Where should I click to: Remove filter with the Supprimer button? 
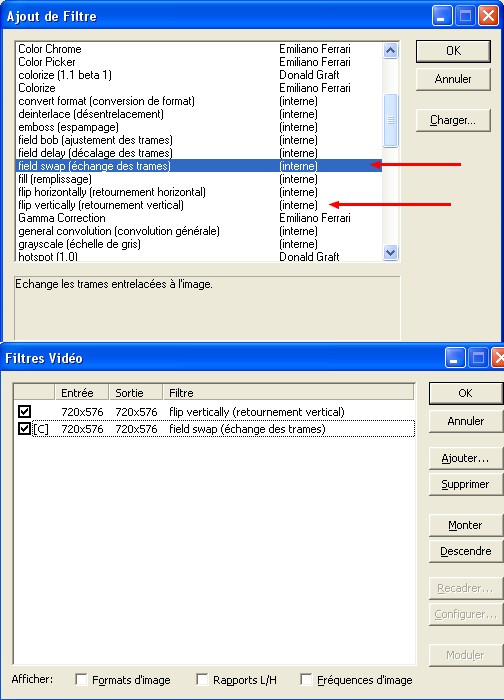pos(466,484)
